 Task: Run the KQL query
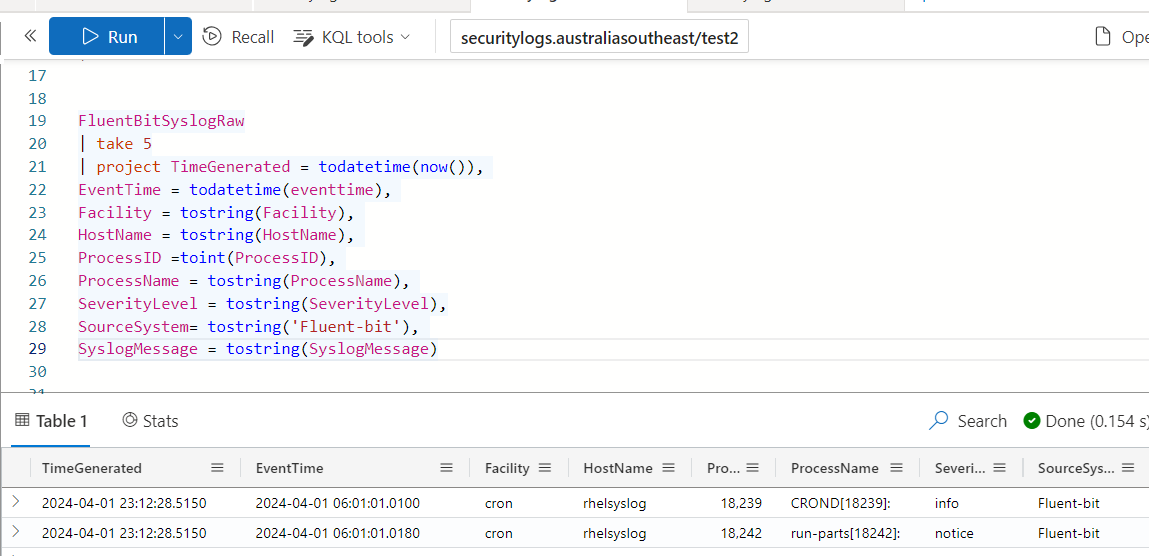pos(107,37)
